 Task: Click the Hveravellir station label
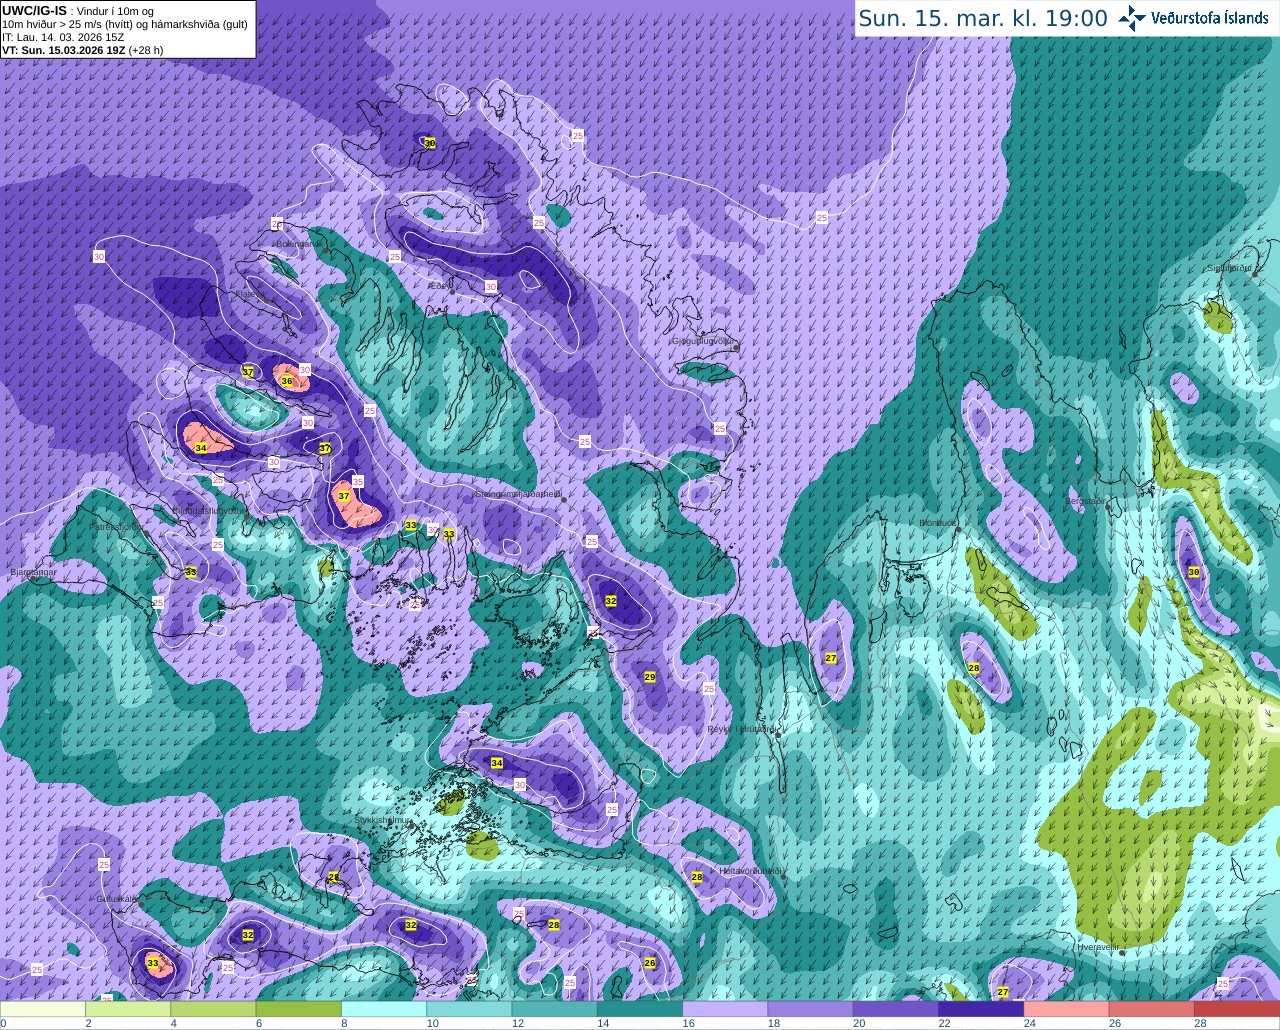click(x=1097, y=946)
